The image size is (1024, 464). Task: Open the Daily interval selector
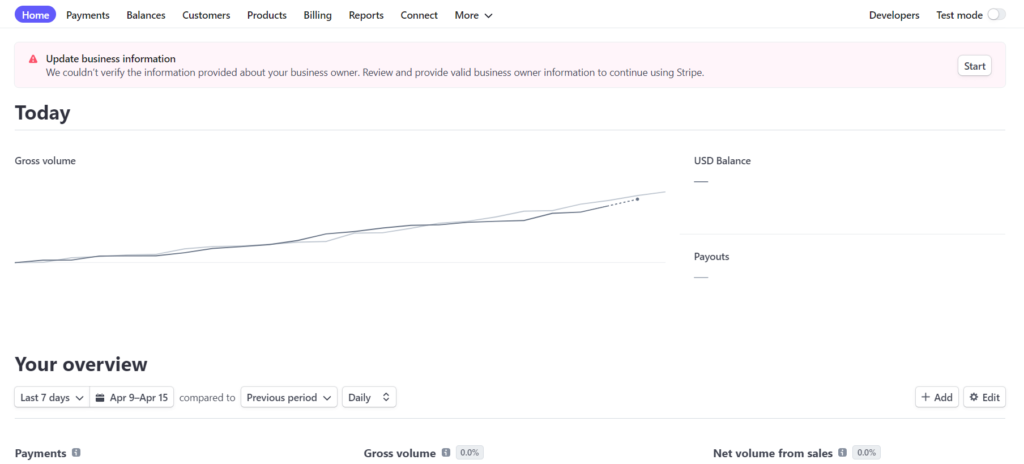point(369,397)
